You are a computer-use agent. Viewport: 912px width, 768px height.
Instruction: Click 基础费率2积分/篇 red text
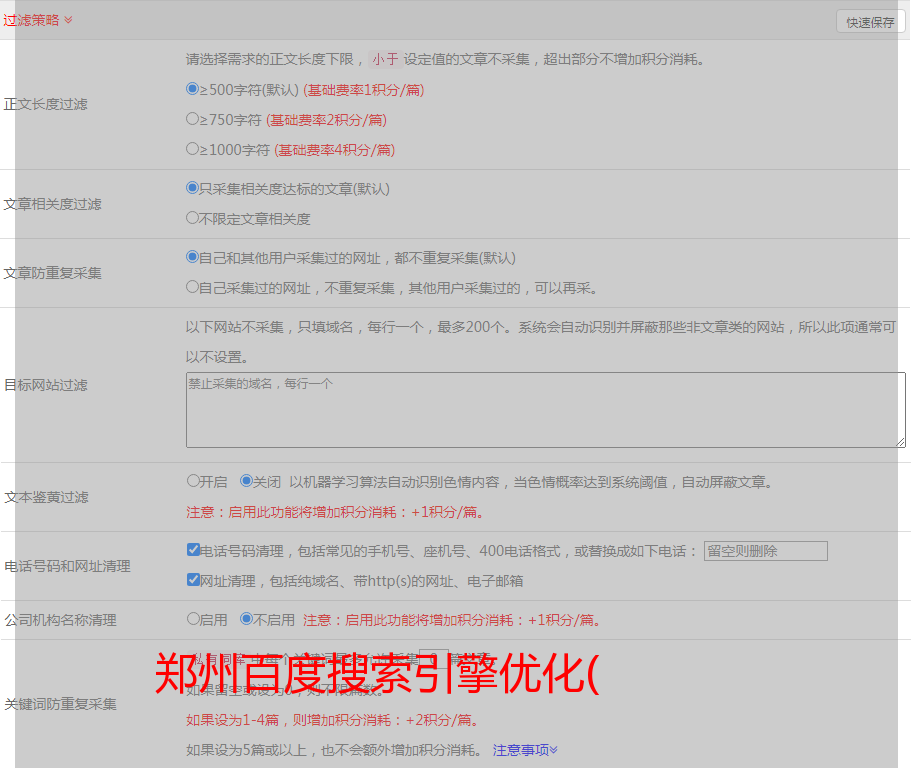click(x=327, y=120)
